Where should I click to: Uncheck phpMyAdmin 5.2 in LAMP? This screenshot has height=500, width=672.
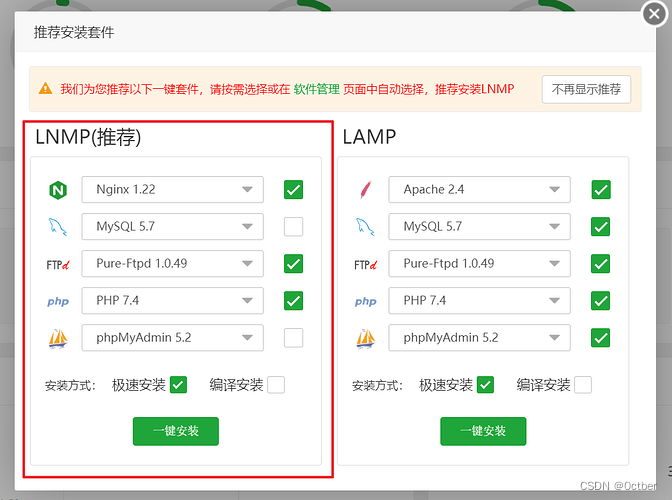[601, 338]
